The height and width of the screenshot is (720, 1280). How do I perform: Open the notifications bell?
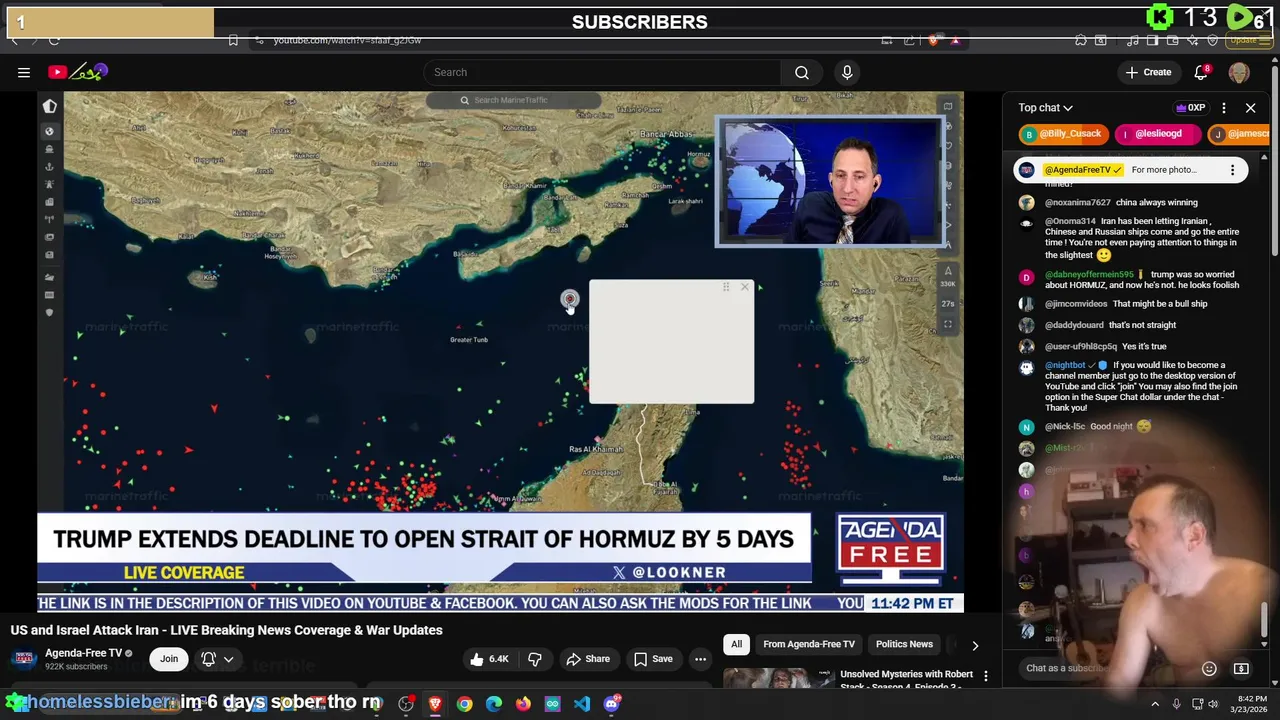pos(1202,72)
